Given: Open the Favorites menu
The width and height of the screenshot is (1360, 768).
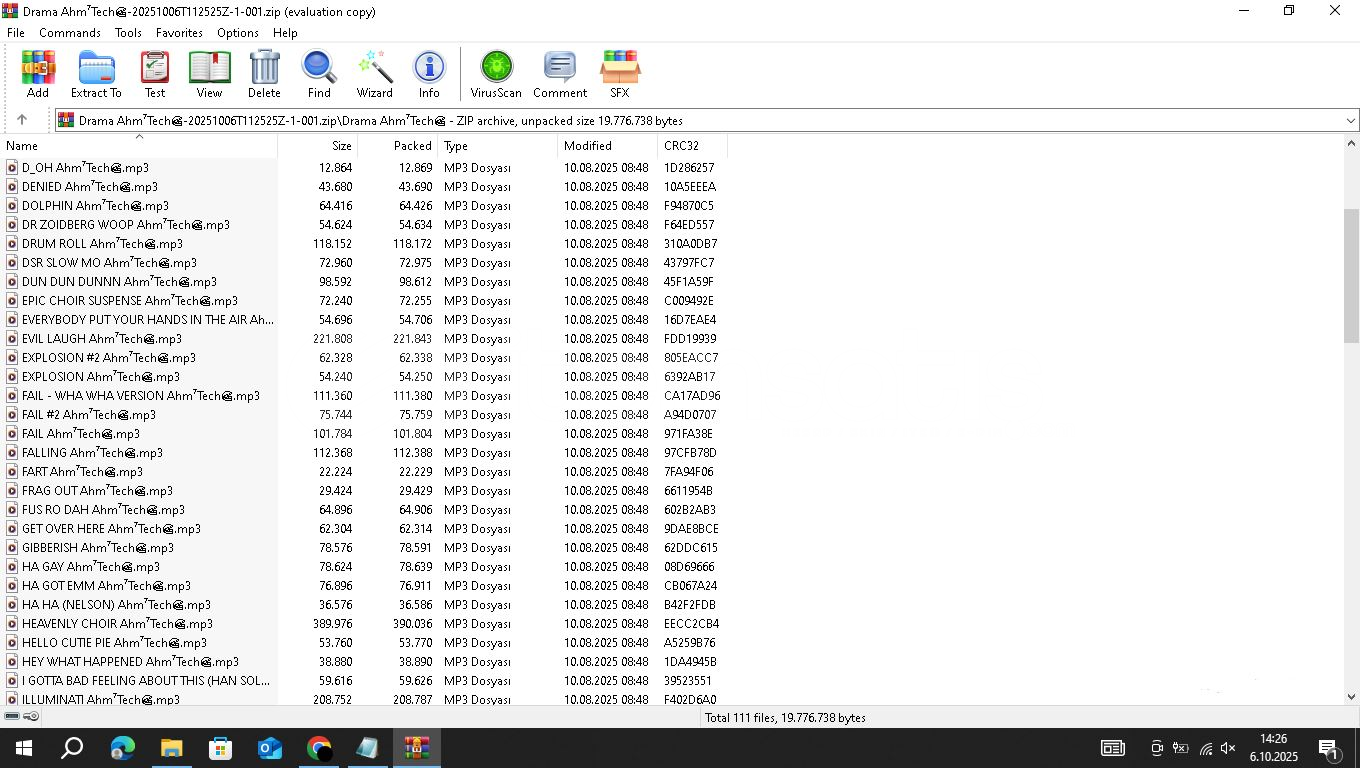Looking at the screenshot, I should coord(179,33).
